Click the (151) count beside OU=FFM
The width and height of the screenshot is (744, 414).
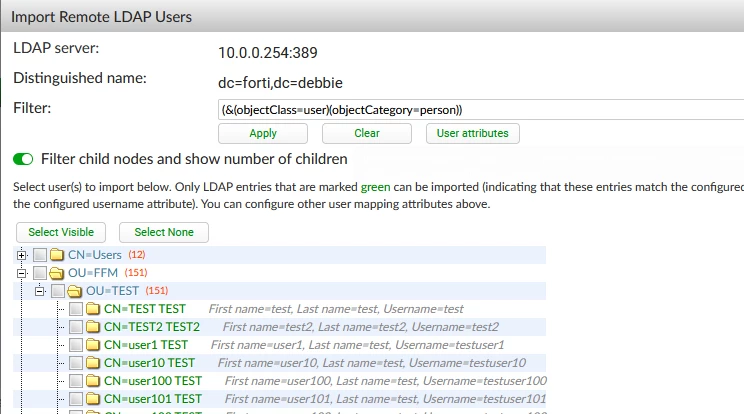(x=136, y=273)
